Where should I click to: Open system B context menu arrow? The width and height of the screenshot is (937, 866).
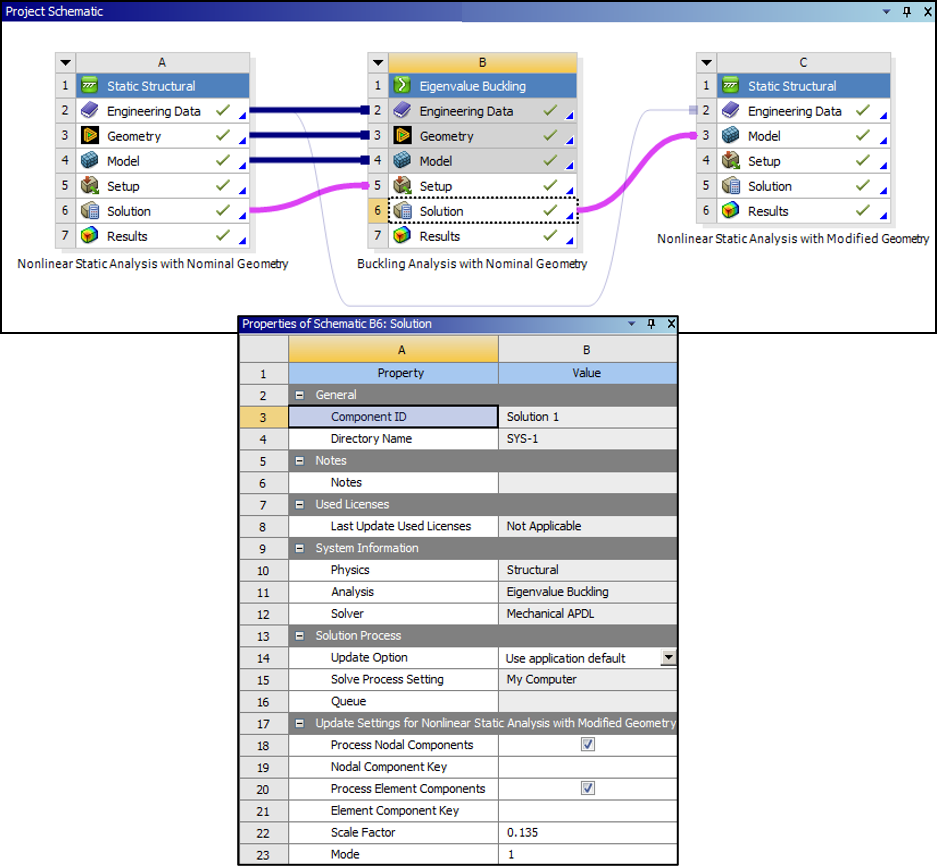(x=378, y=63)
